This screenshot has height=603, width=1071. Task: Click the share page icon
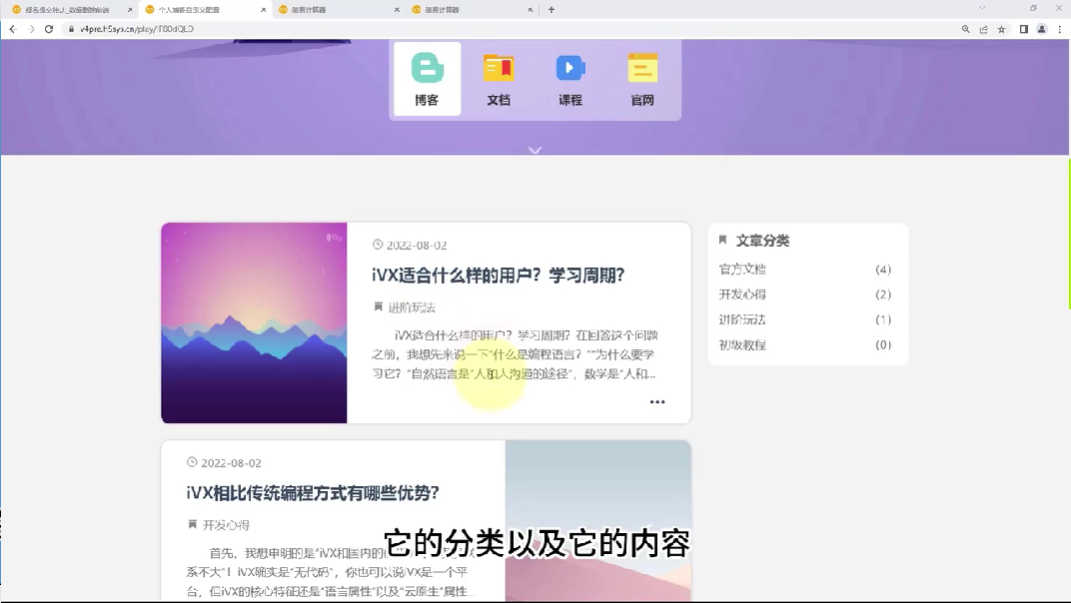(x=984, y=29)
